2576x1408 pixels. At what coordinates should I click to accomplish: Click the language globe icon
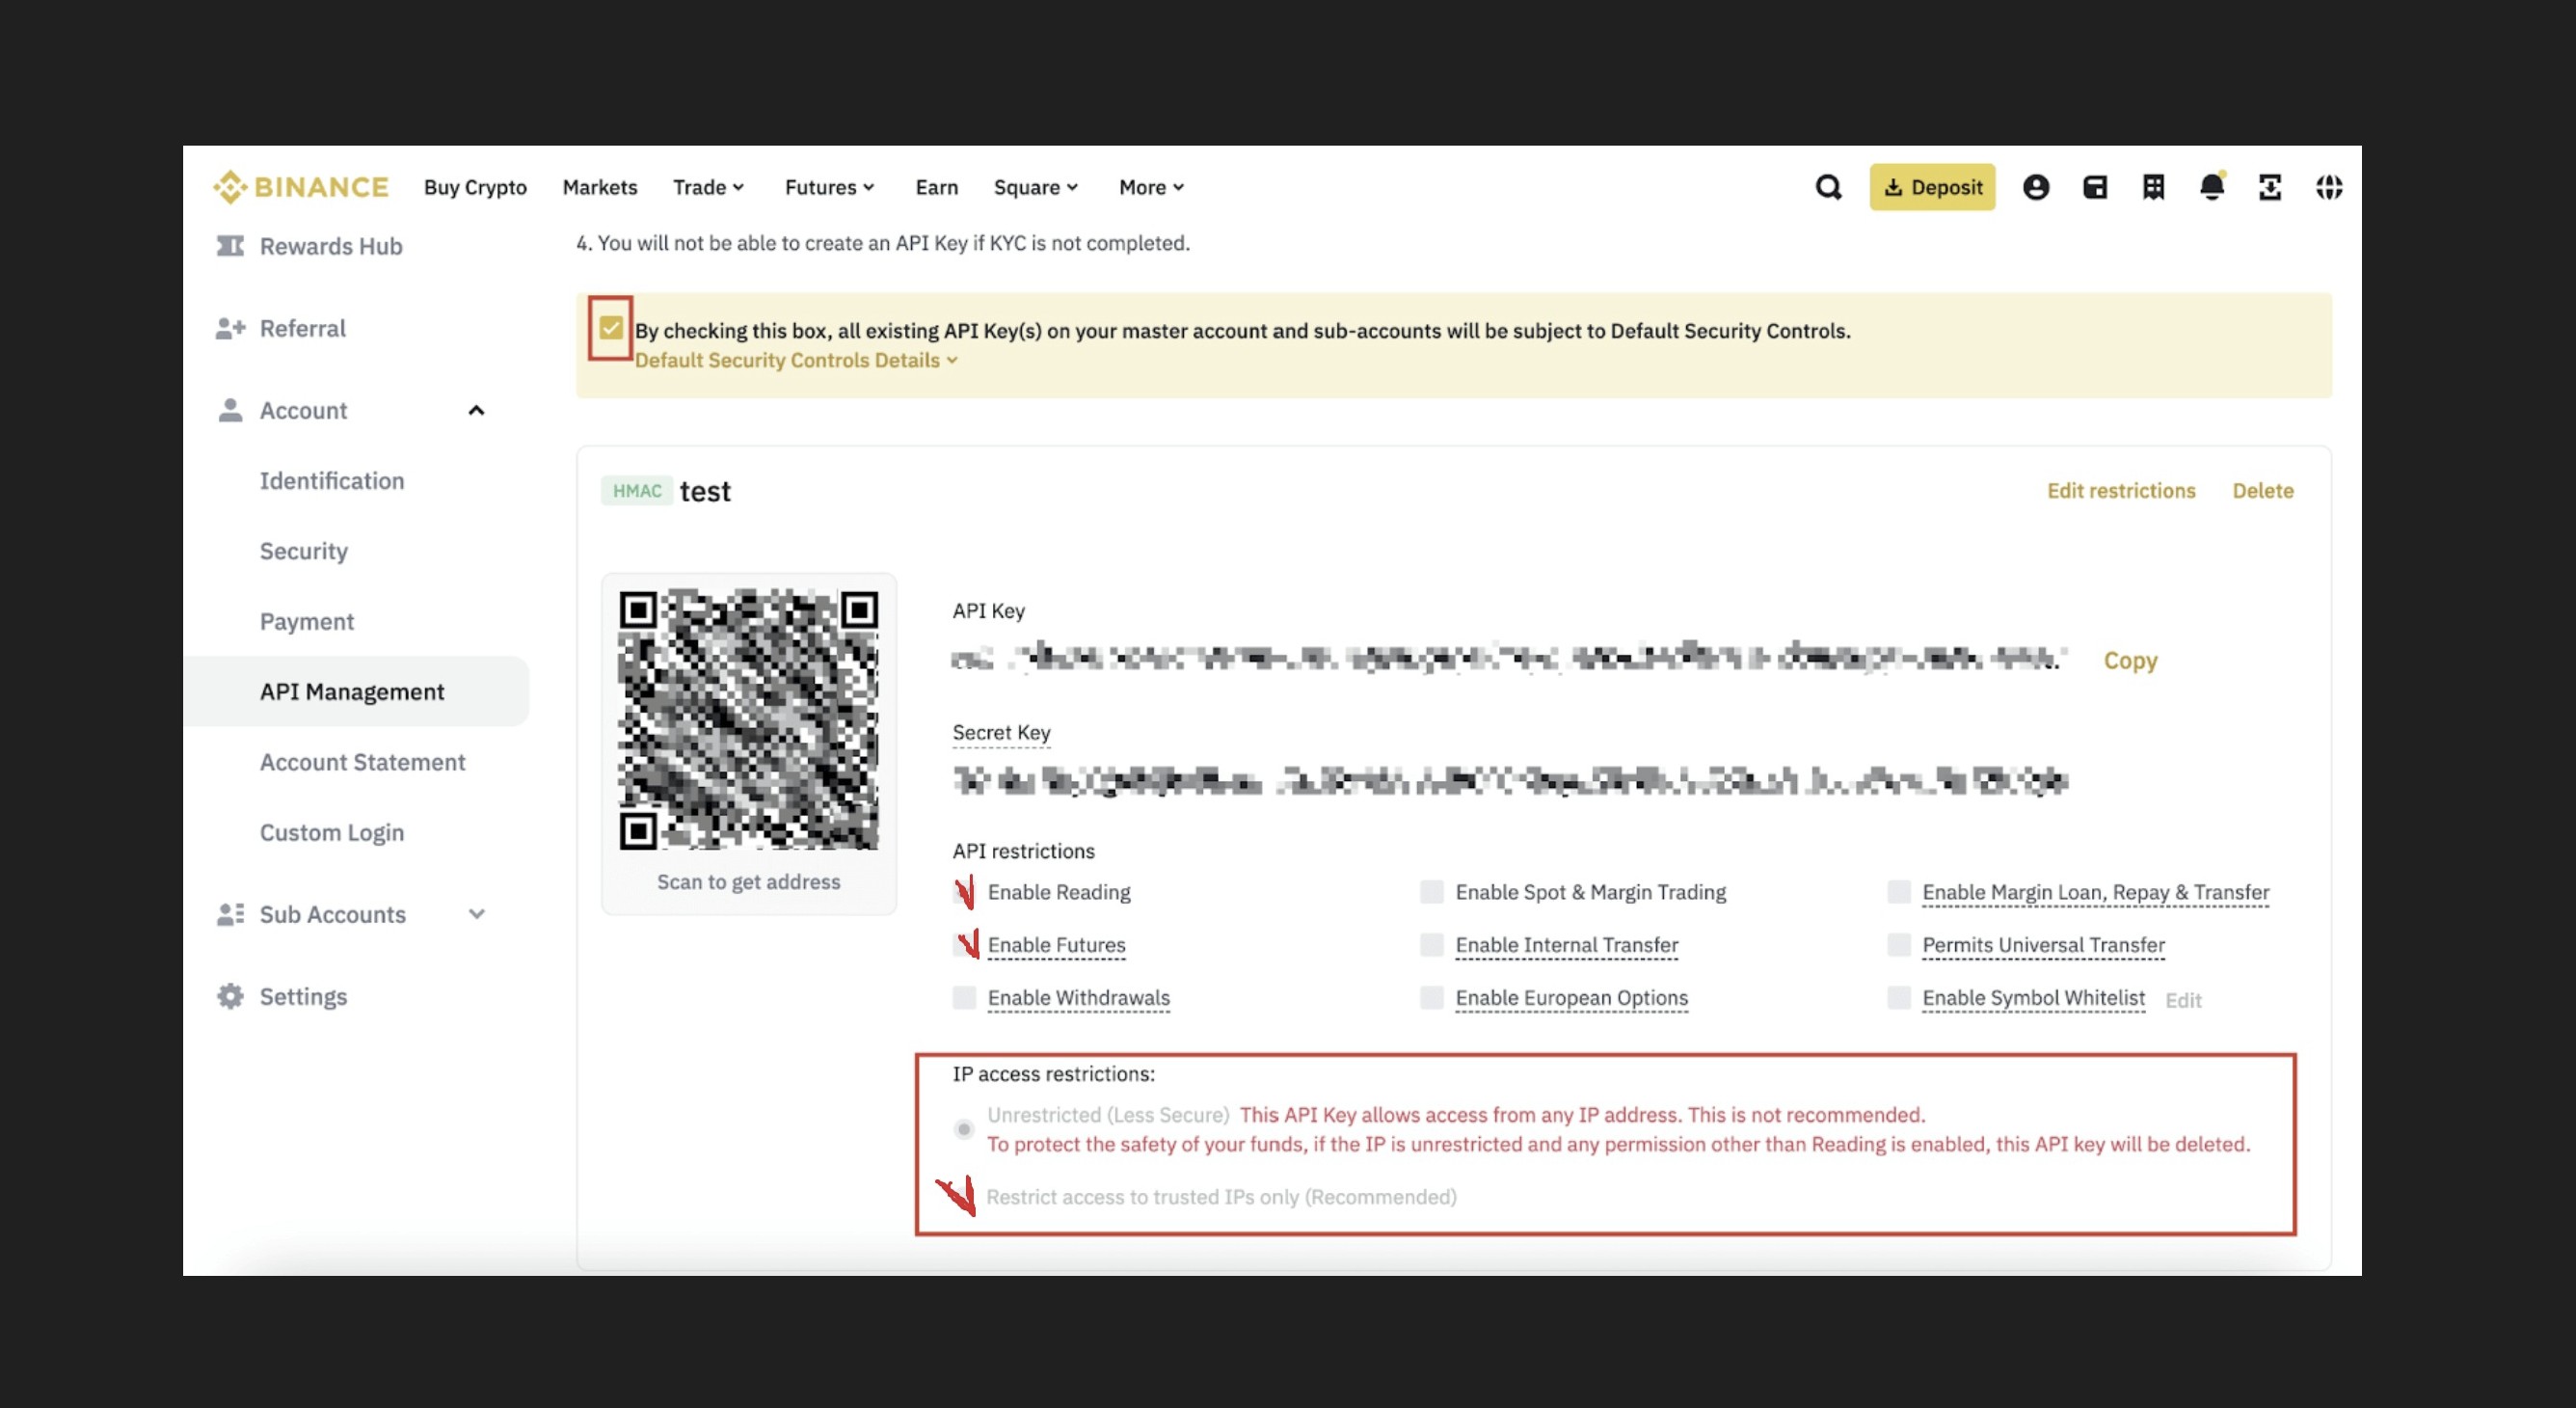pos(2329,187)
